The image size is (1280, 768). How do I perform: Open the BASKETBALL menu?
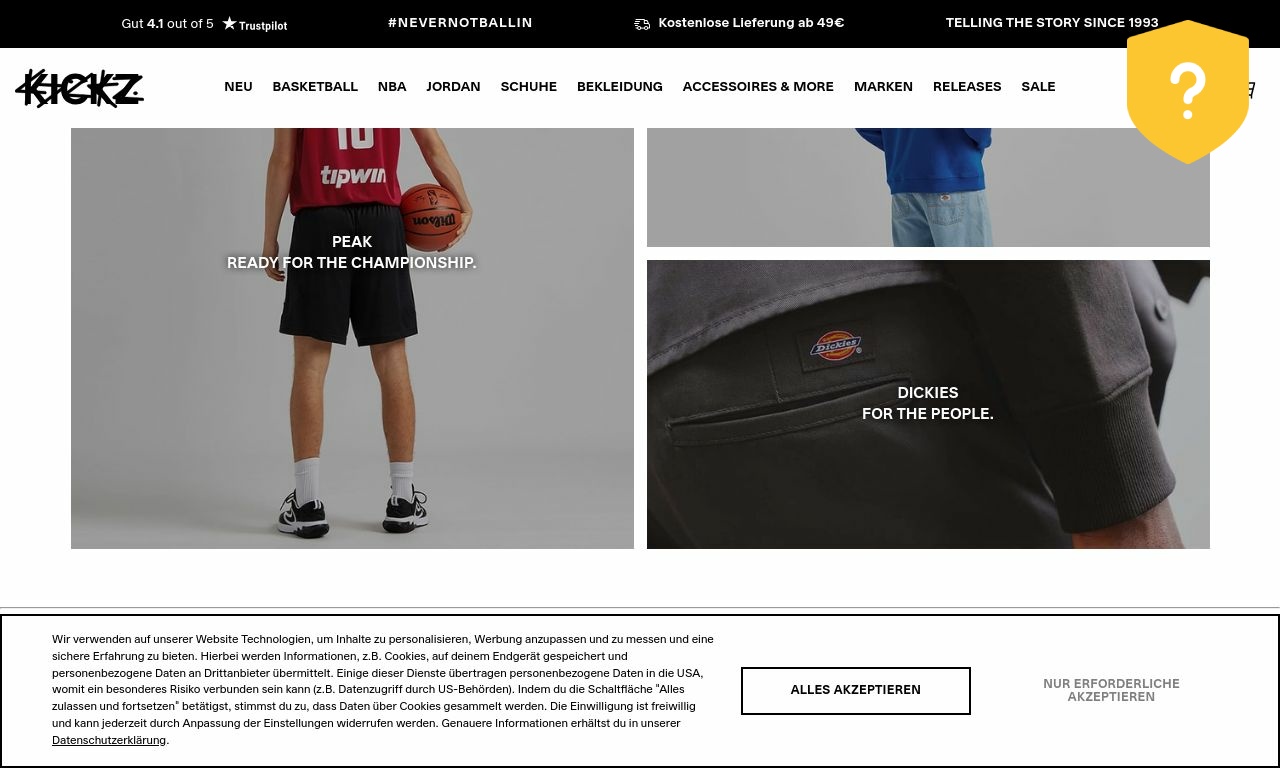pos(315,87)
